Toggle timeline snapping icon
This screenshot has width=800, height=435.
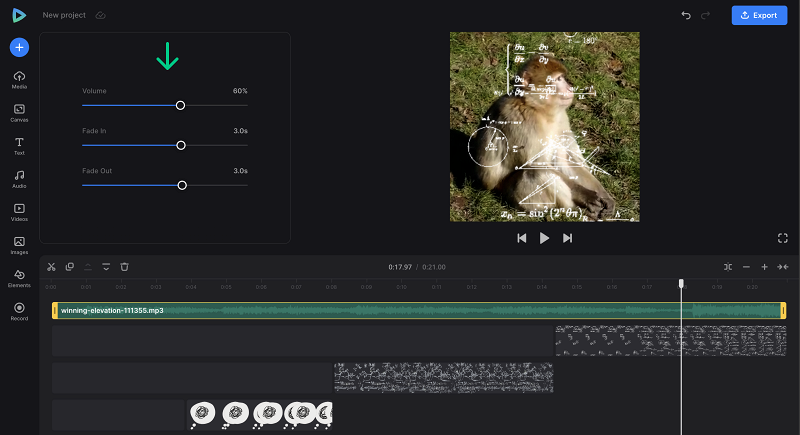point(728,267)
